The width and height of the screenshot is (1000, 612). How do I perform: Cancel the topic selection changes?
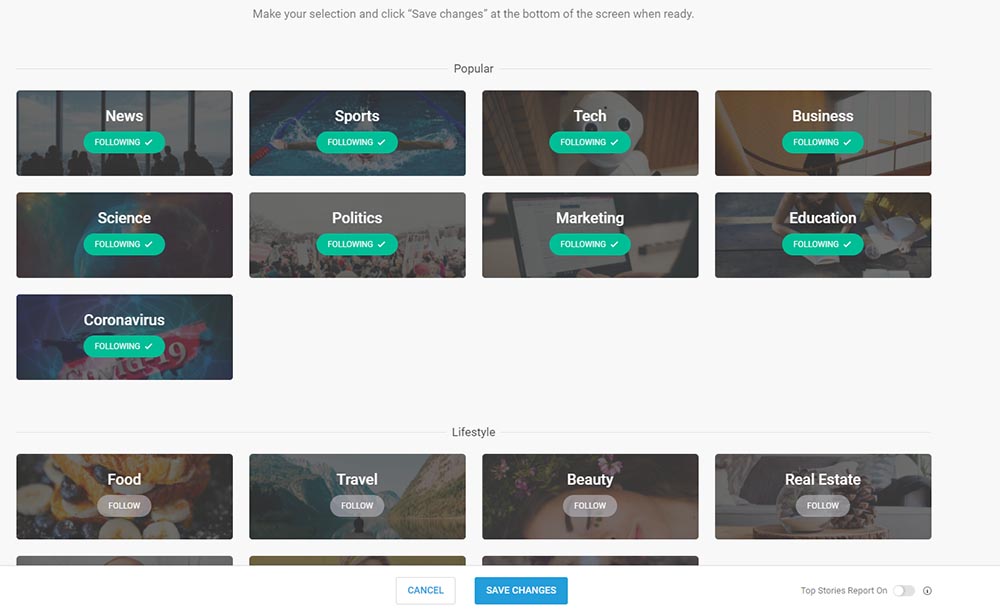[425, 591]
